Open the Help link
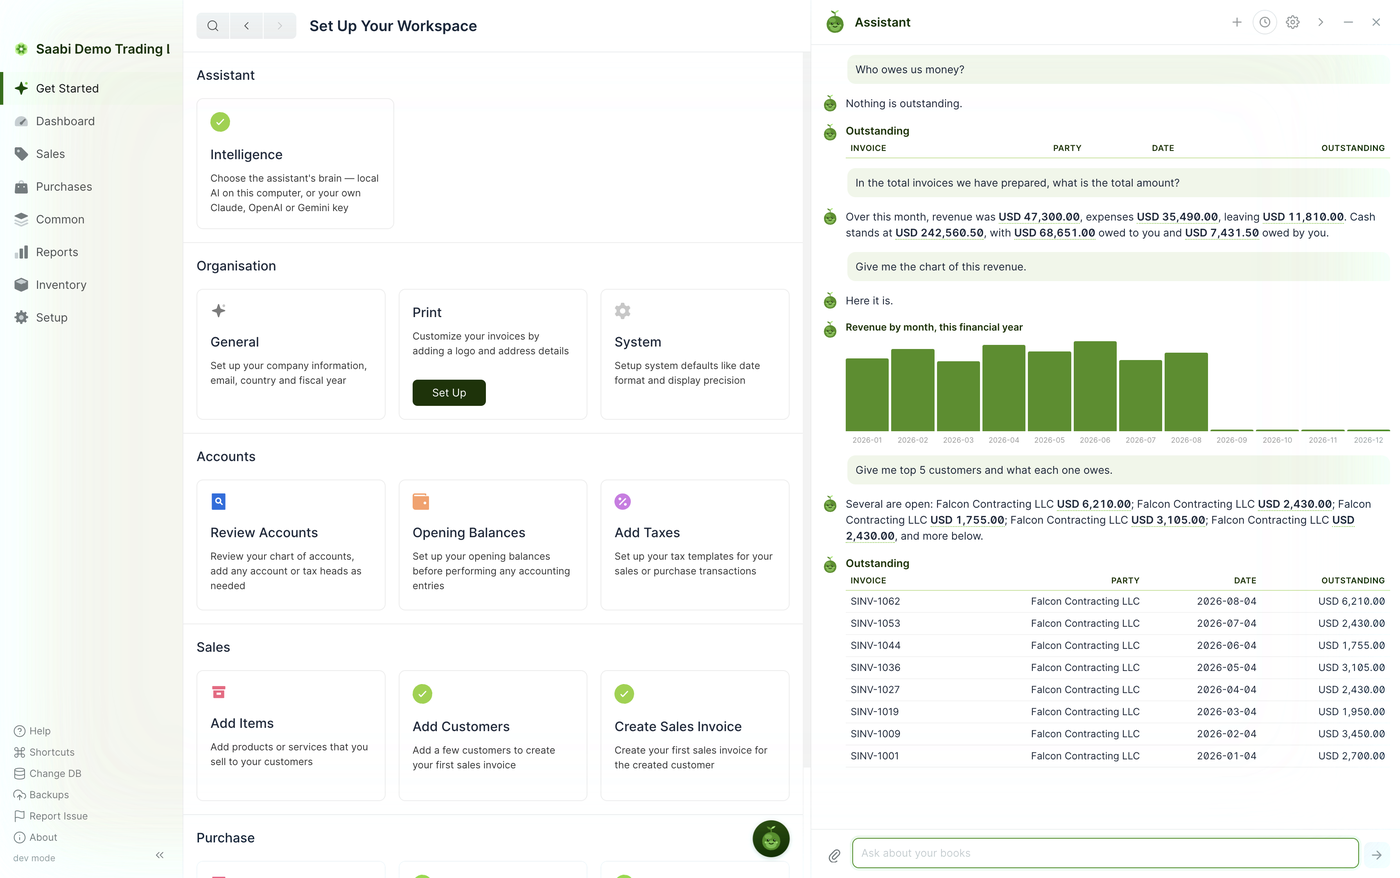Image resolution: width=1400 pixels, height=878 pixels. [x=32, y=731]
